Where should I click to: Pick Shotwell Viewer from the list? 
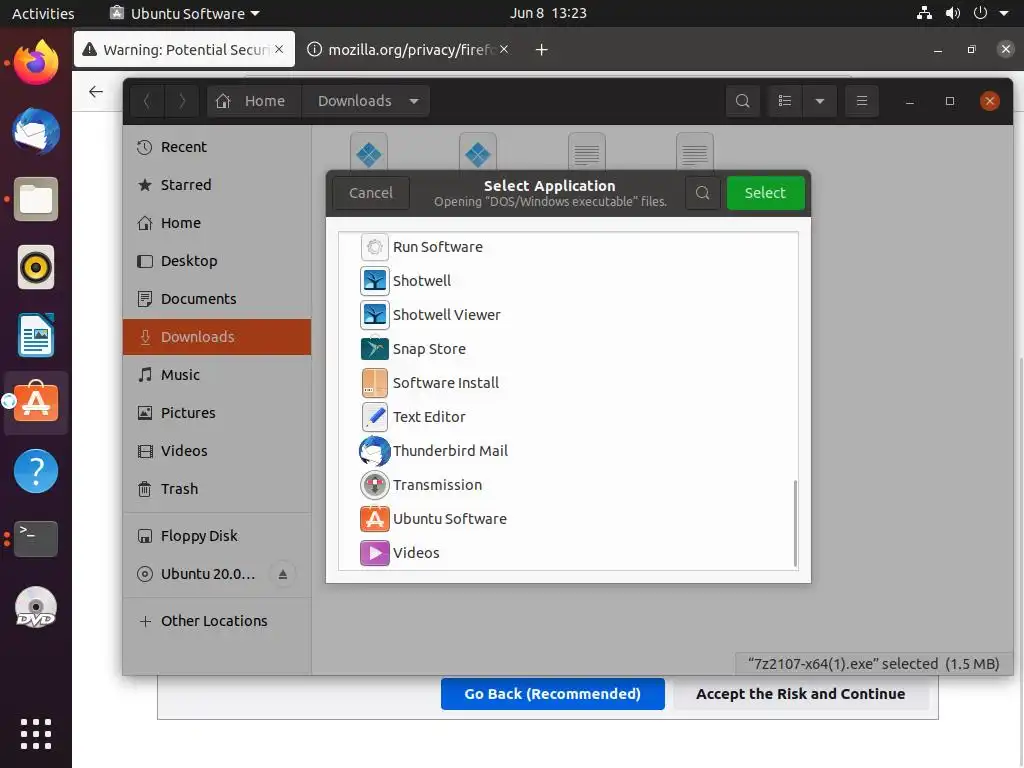[x=568, y=315]
